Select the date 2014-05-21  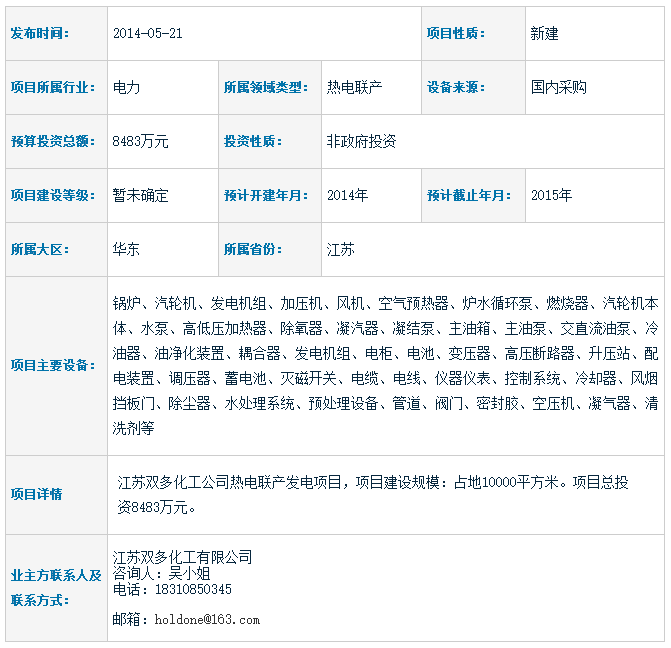click(x=148, y=33)
